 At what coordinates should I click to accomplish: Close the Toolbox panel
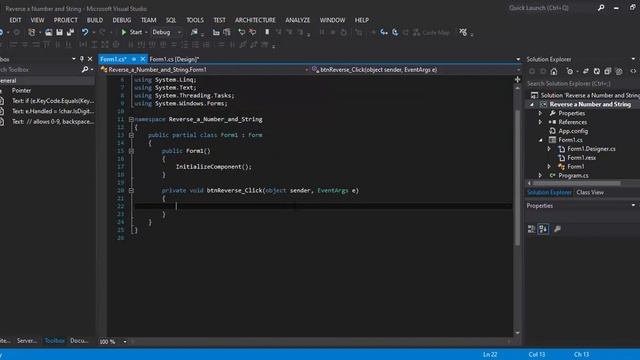click(x=90, y=59)
